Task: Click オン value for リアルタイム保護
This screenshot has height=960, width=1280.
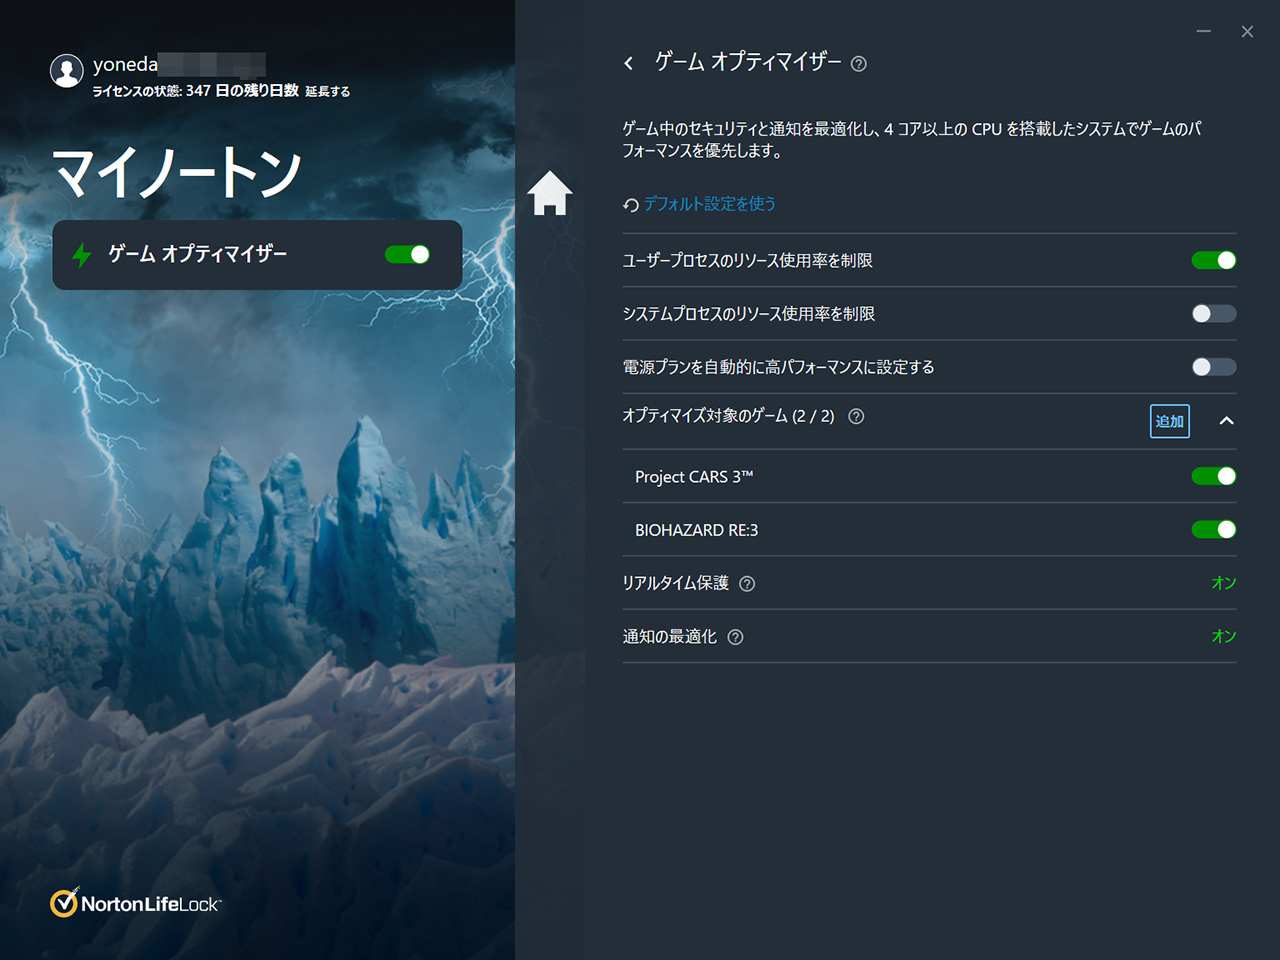Action: (x=1224, y=583)
